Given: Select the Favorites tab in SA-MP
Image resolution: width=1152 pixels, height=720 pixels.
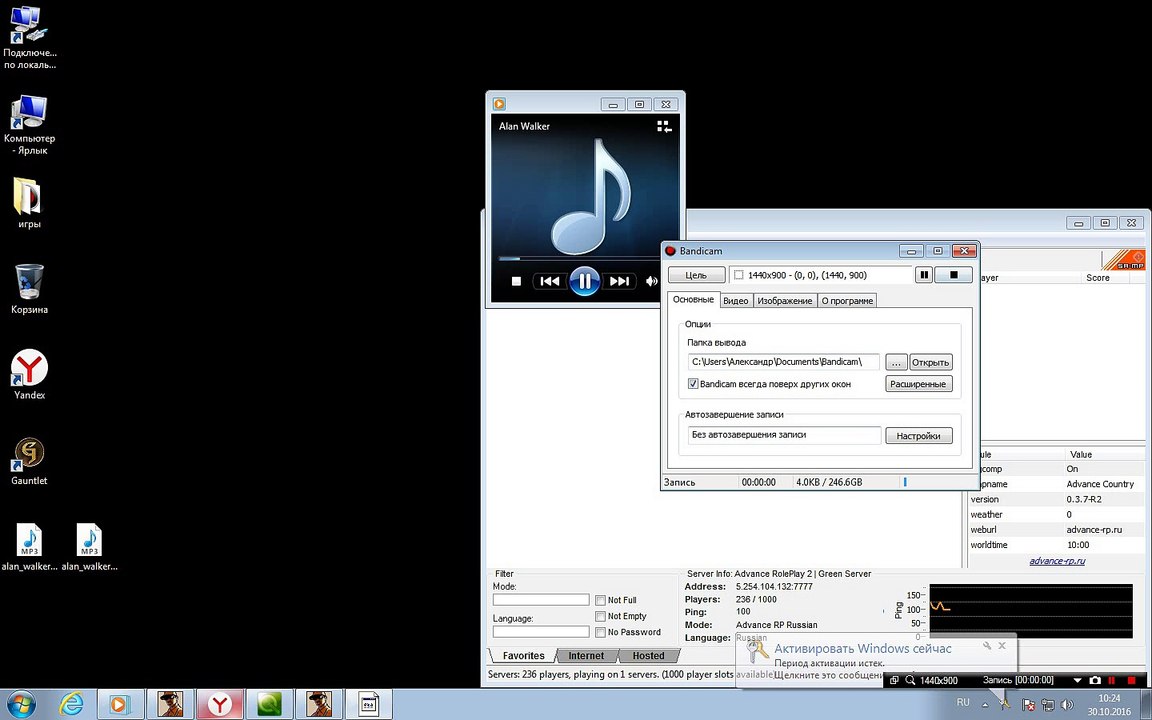Looking at the screenshot, I should coord(523,655).
